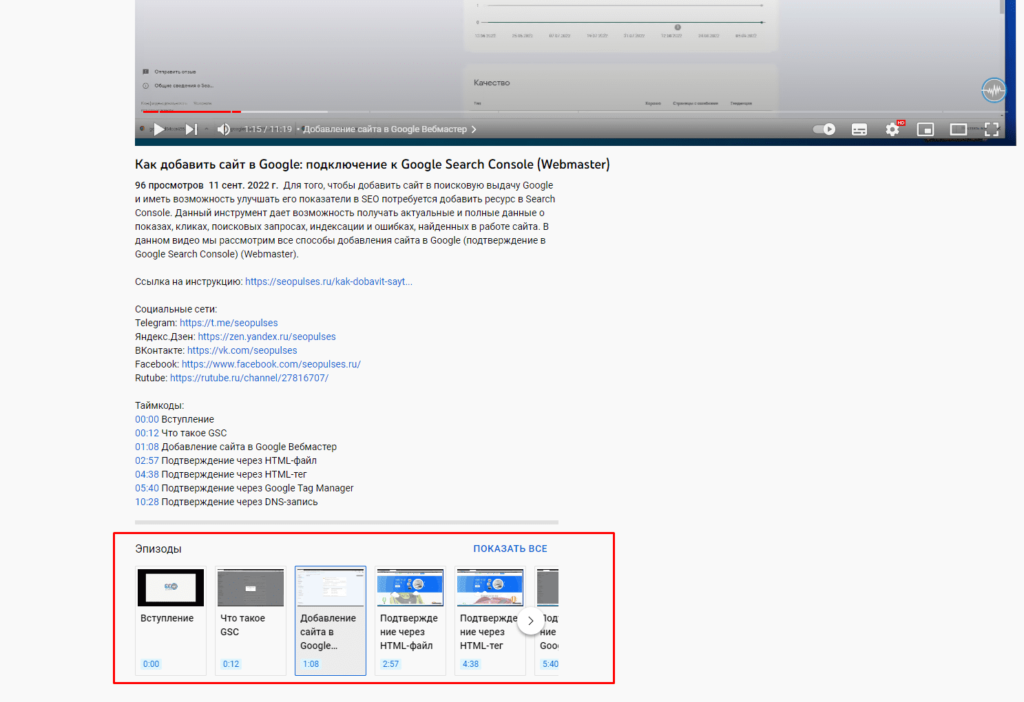Select the Что такое GSC episode card
This screenshot has width=1024, height=702.
pyautogui.click(x=251, y=620)
